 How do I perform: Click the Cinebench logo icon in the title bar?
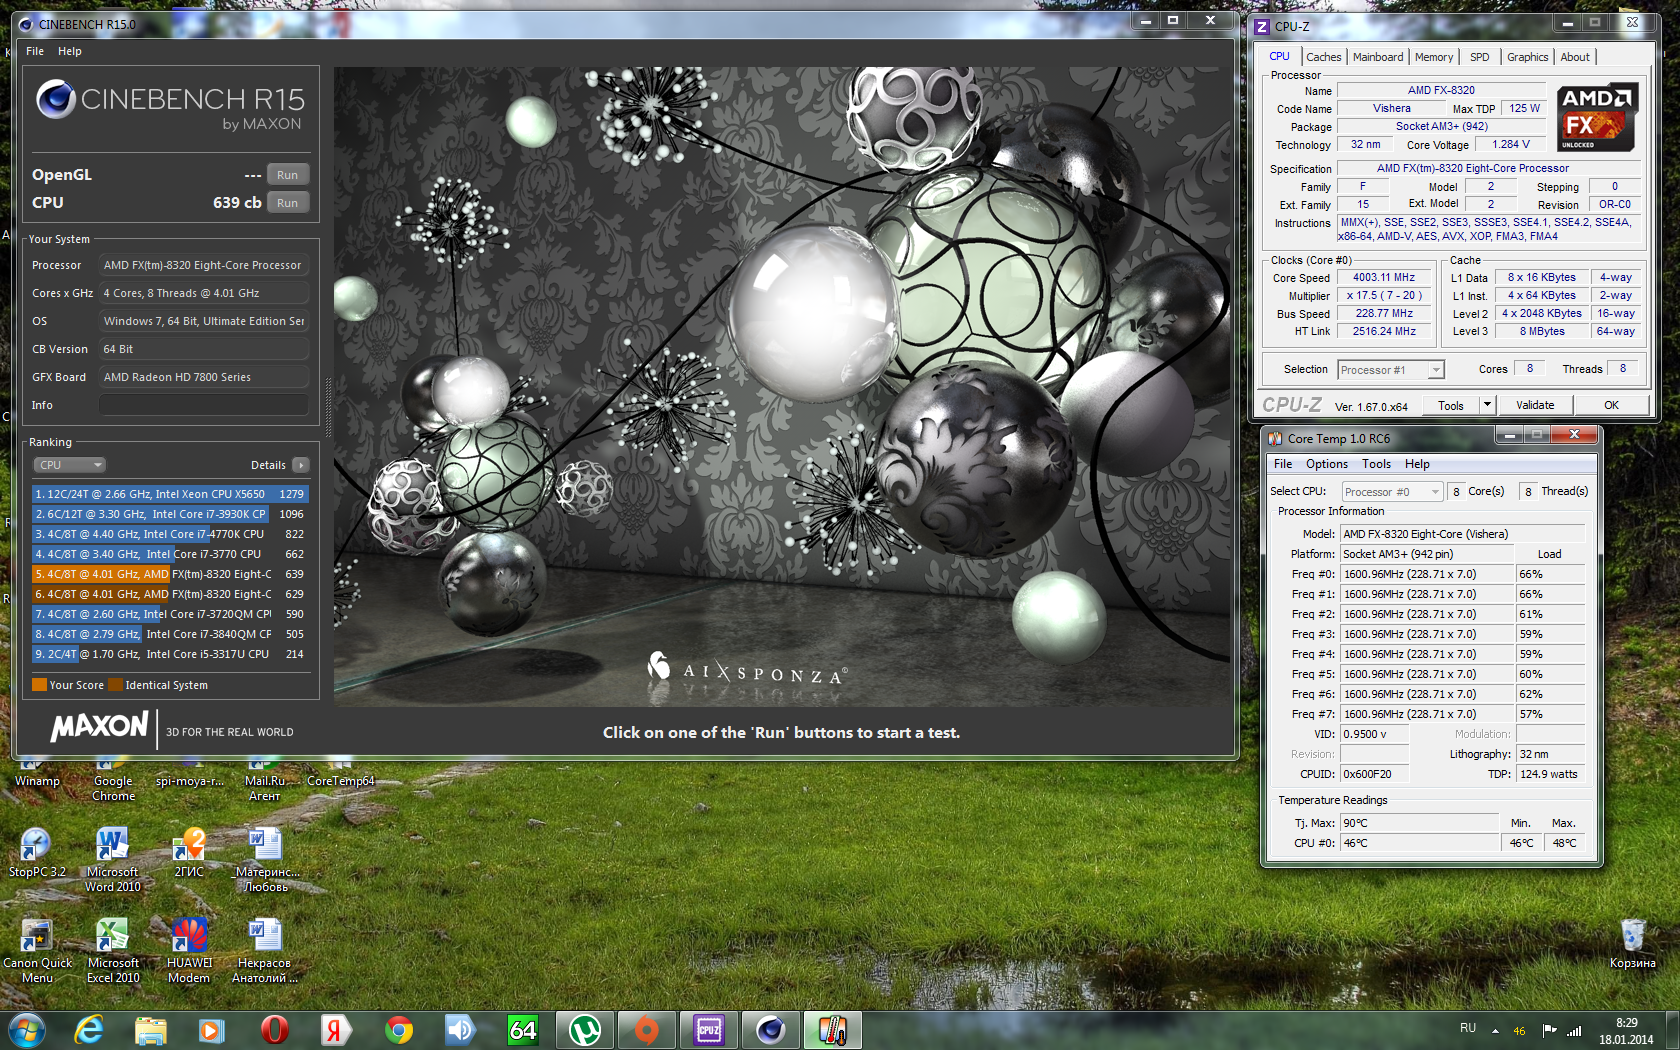tap(26, 24)
